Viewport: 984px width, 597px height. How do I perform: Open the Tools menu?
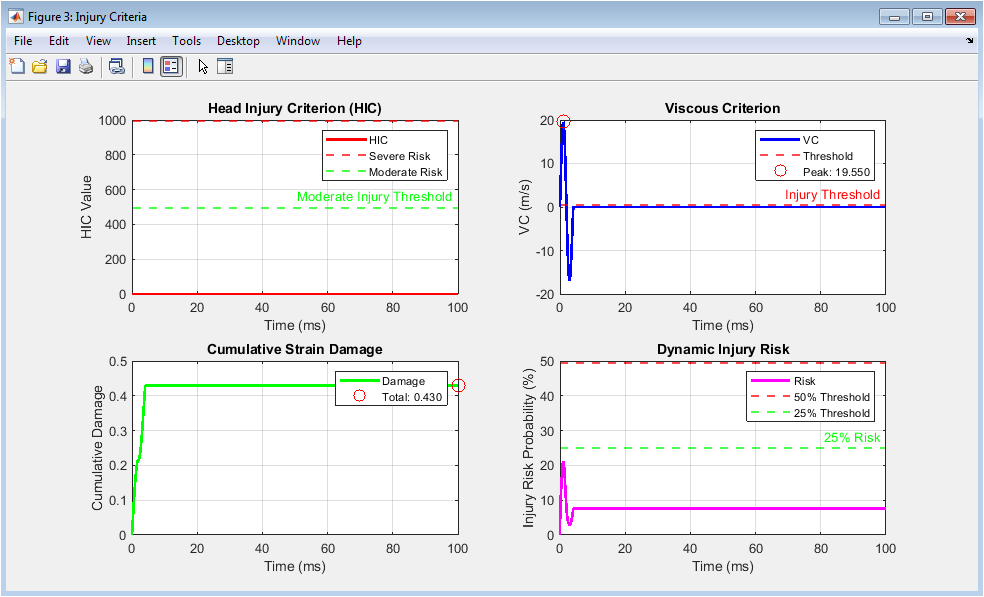[186, 41]
